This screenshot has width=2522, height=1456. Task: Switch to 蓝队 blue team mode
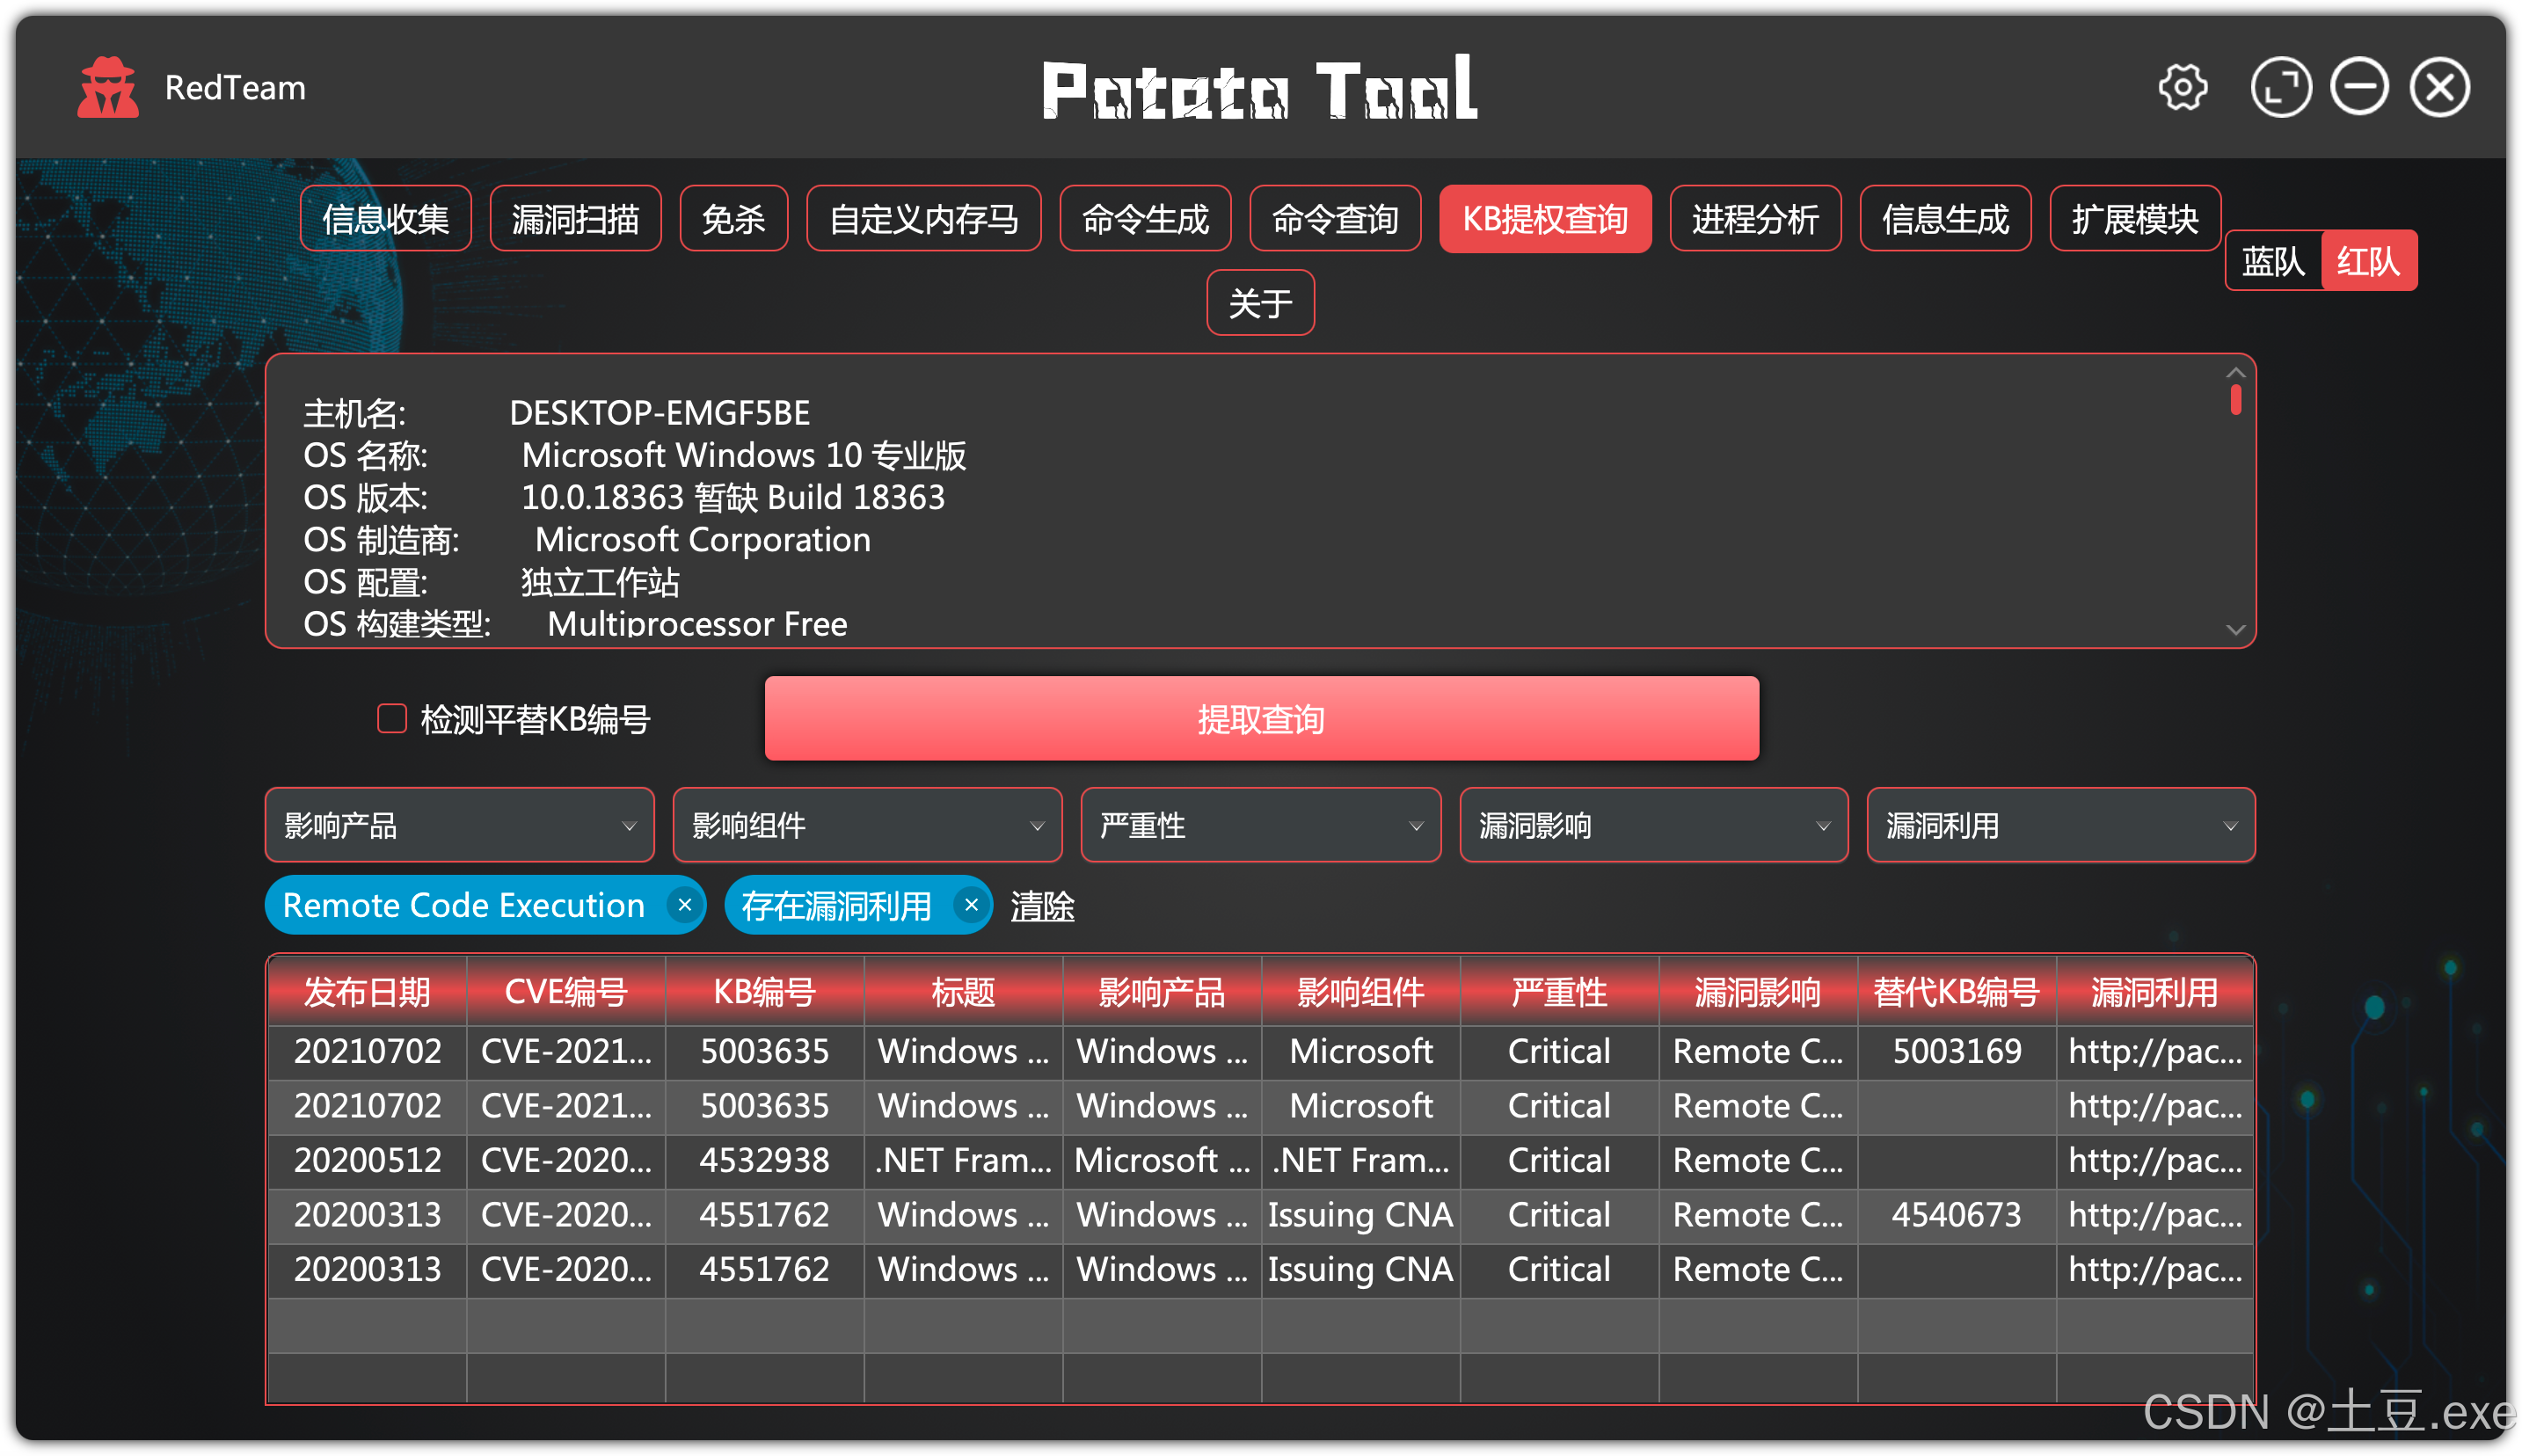pos(2272,262)
